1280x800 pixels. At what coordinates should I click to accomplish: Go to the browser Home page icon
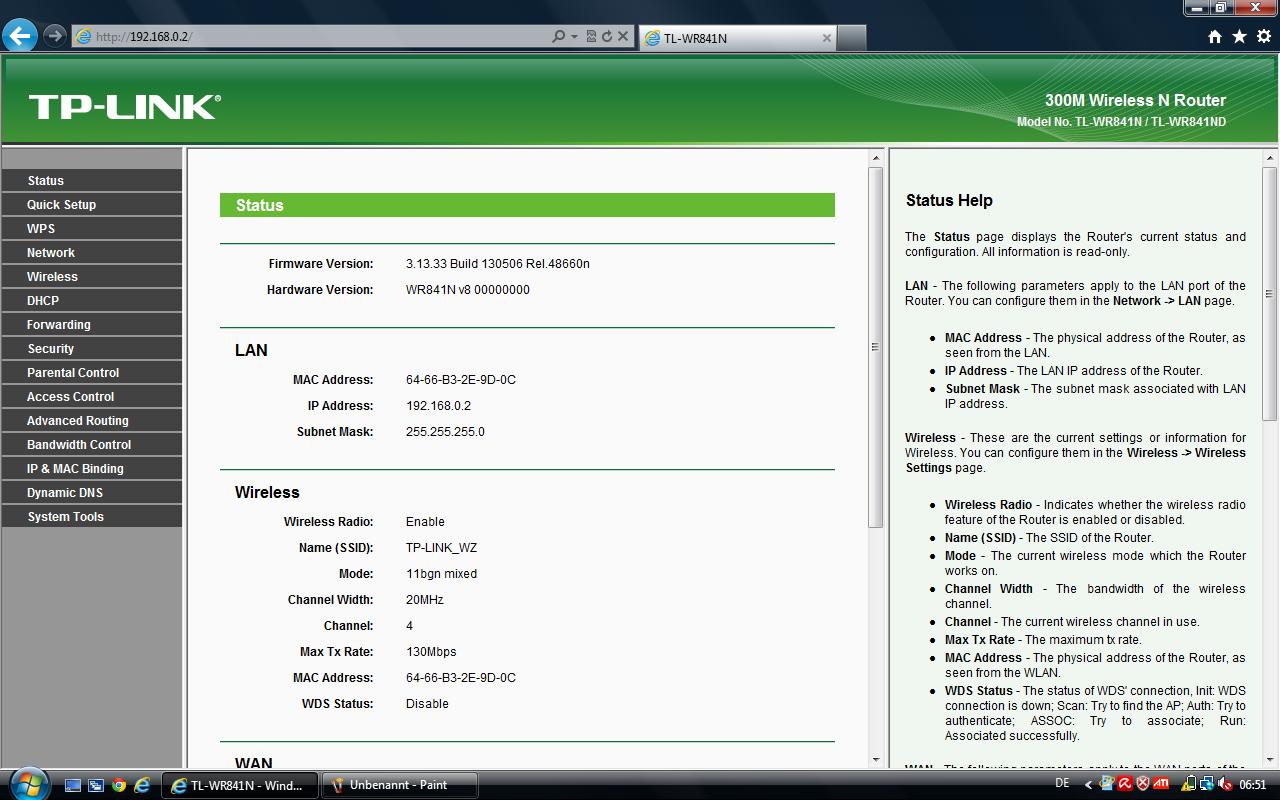[x=1215, y=36]
